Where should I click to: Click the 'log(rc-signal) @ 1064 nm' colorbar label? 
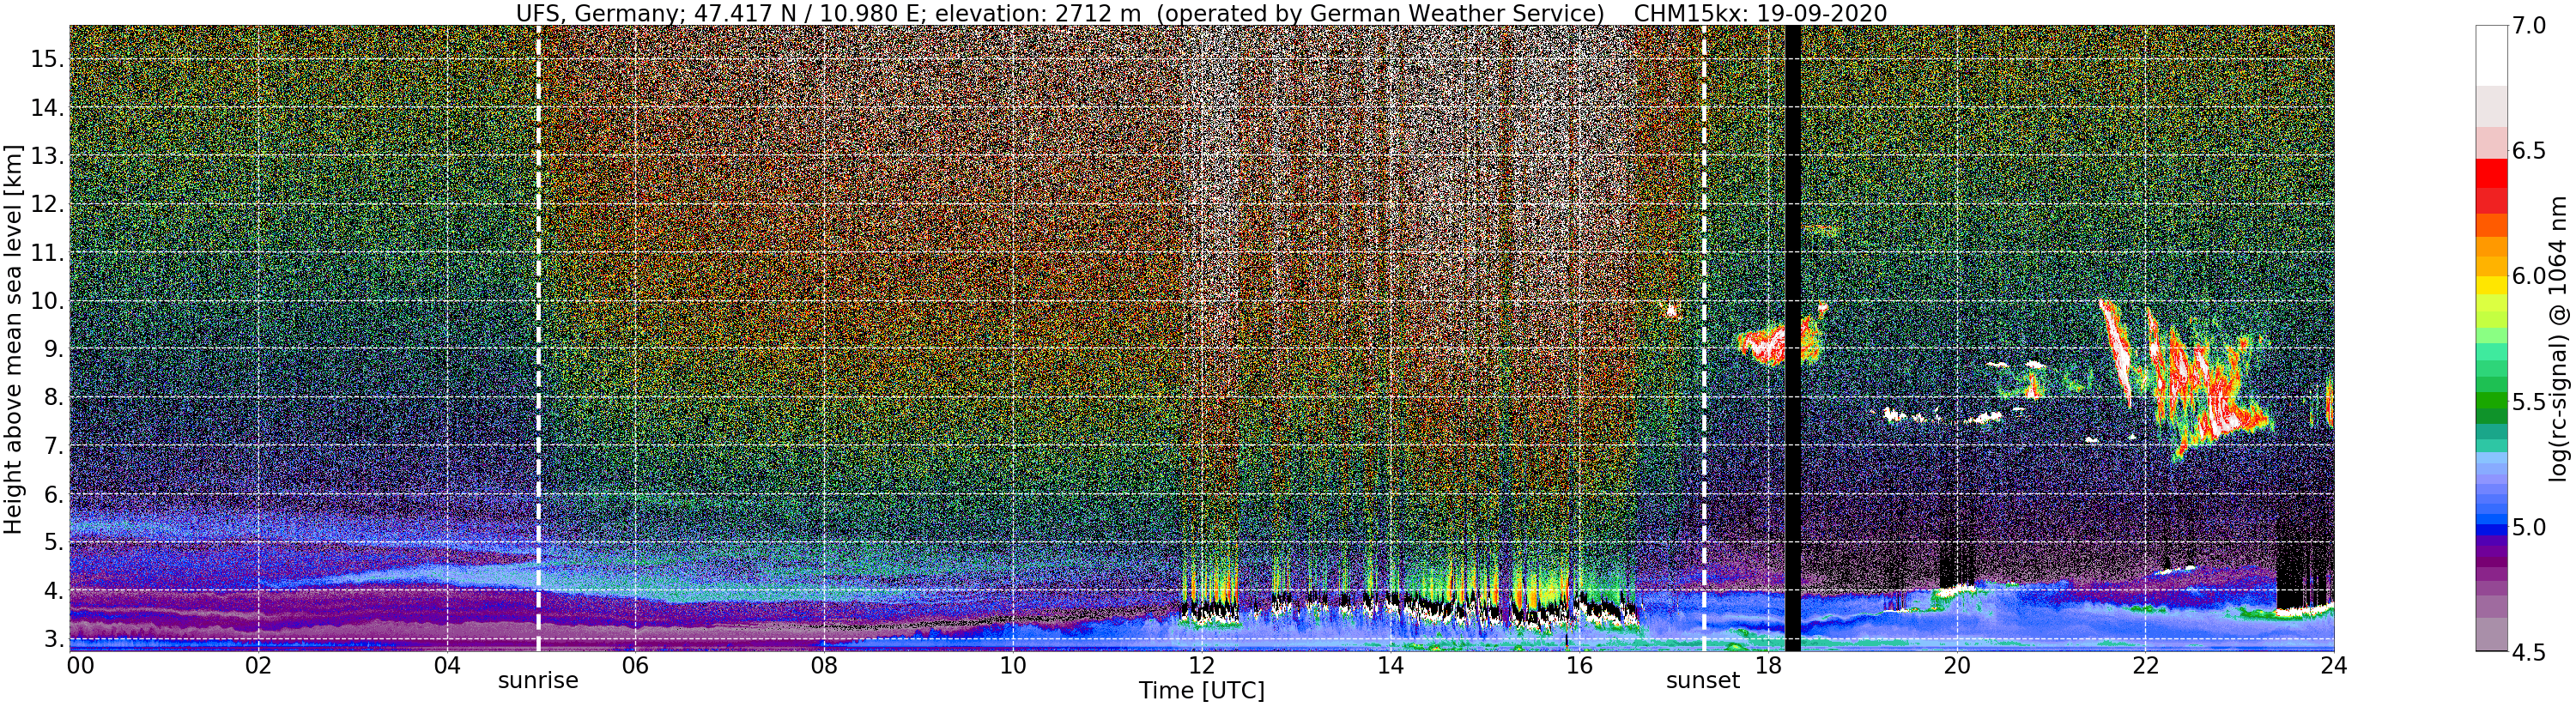2558,338
